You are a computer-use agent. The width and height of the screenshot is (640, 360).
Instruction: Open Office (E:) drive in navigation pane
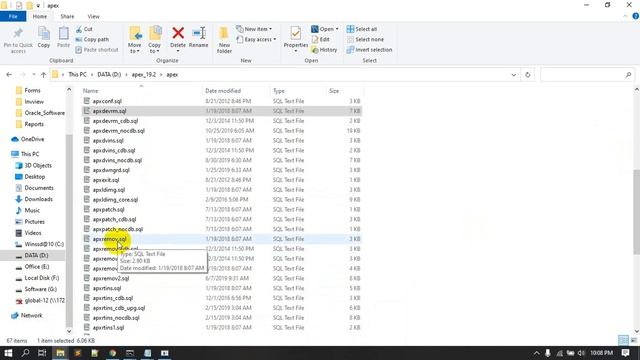click(37, 267)
